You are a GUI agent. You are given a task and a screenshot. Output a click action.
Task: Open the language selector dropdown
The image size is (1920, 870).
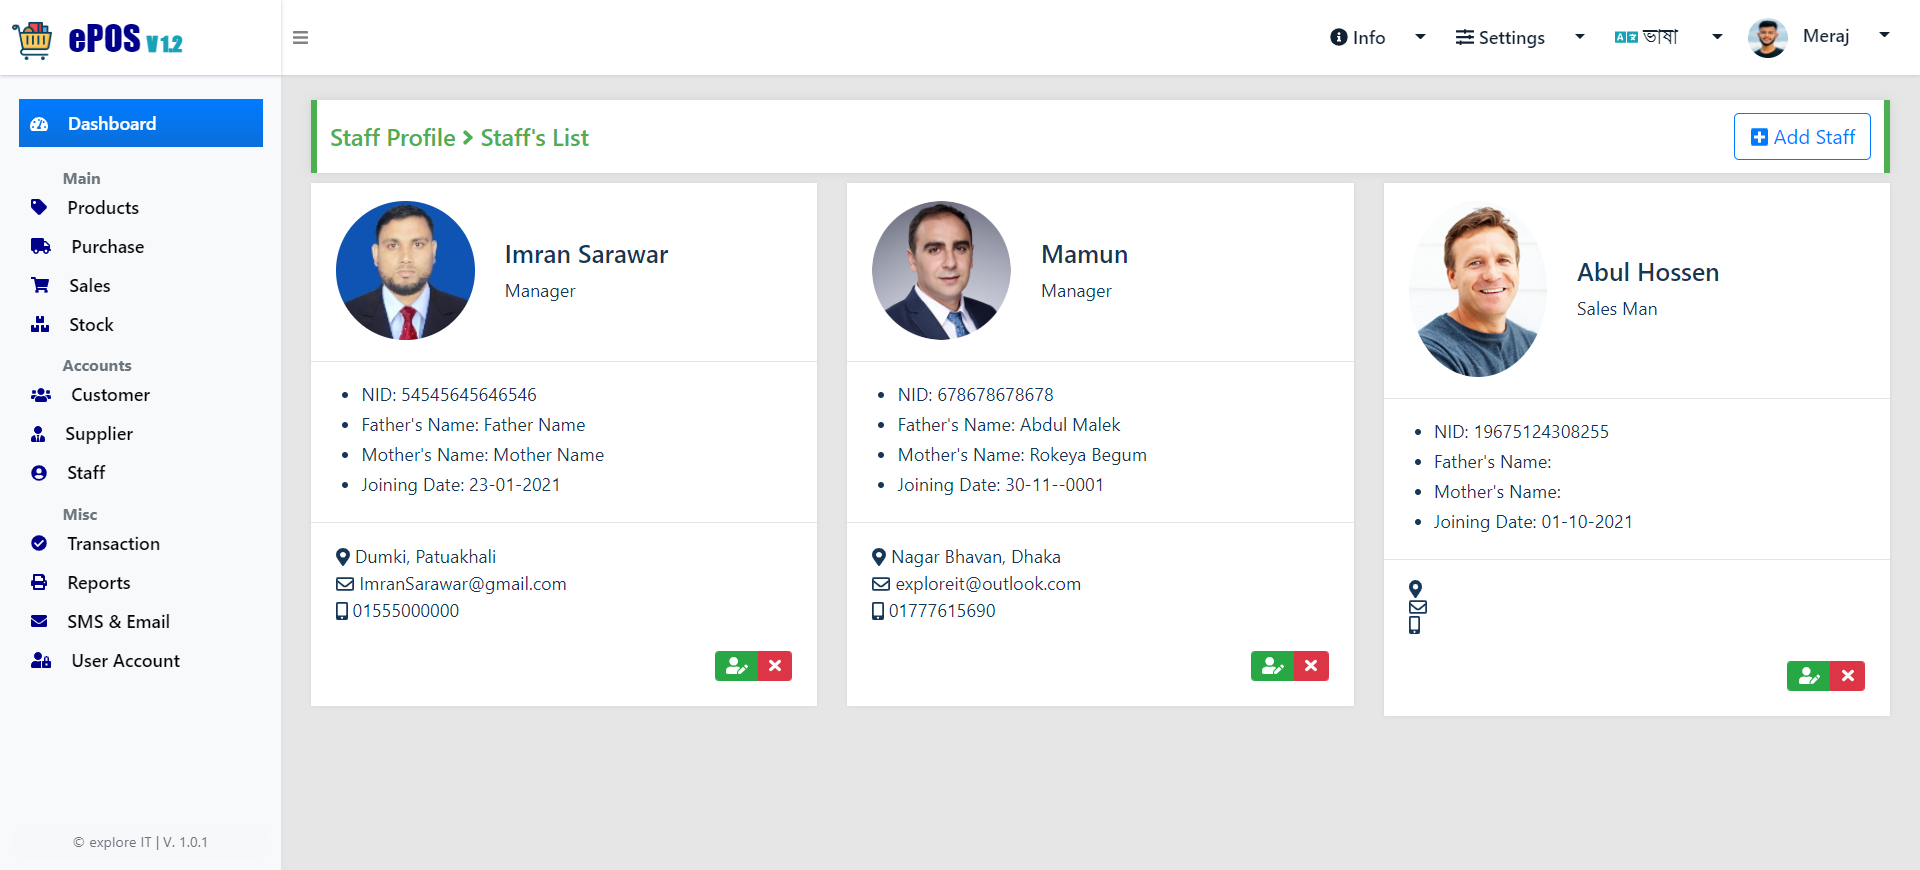pos(1668,37)
